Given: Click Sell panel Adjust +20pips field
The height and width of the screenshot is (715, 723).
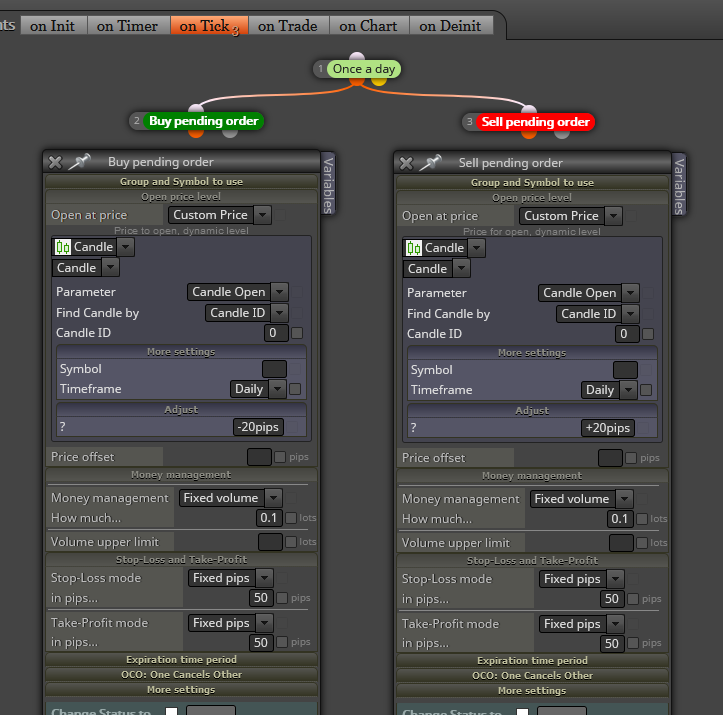Looking at the screenshot, I should pyautogui.click(x=608, y=428).
